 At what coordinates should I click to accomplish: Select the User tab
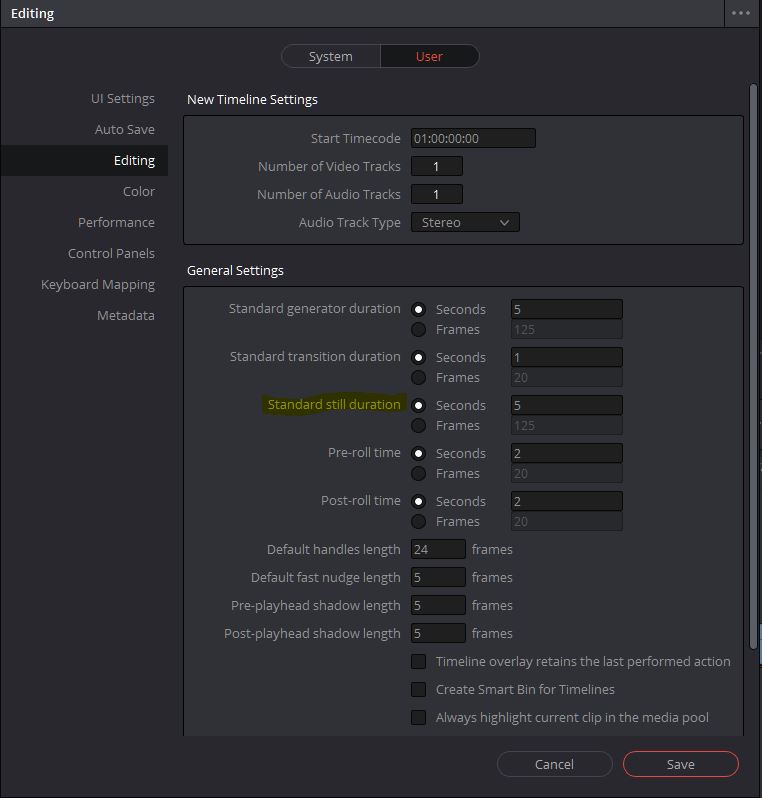429,56
